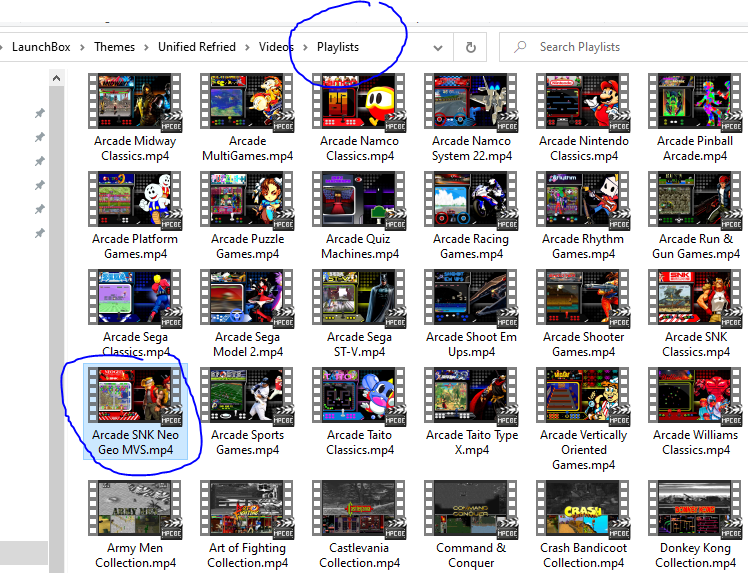Select Arcade MultiGames.mp4 thumbnail
Screen dimensions: 748x573
coord(247,101)
